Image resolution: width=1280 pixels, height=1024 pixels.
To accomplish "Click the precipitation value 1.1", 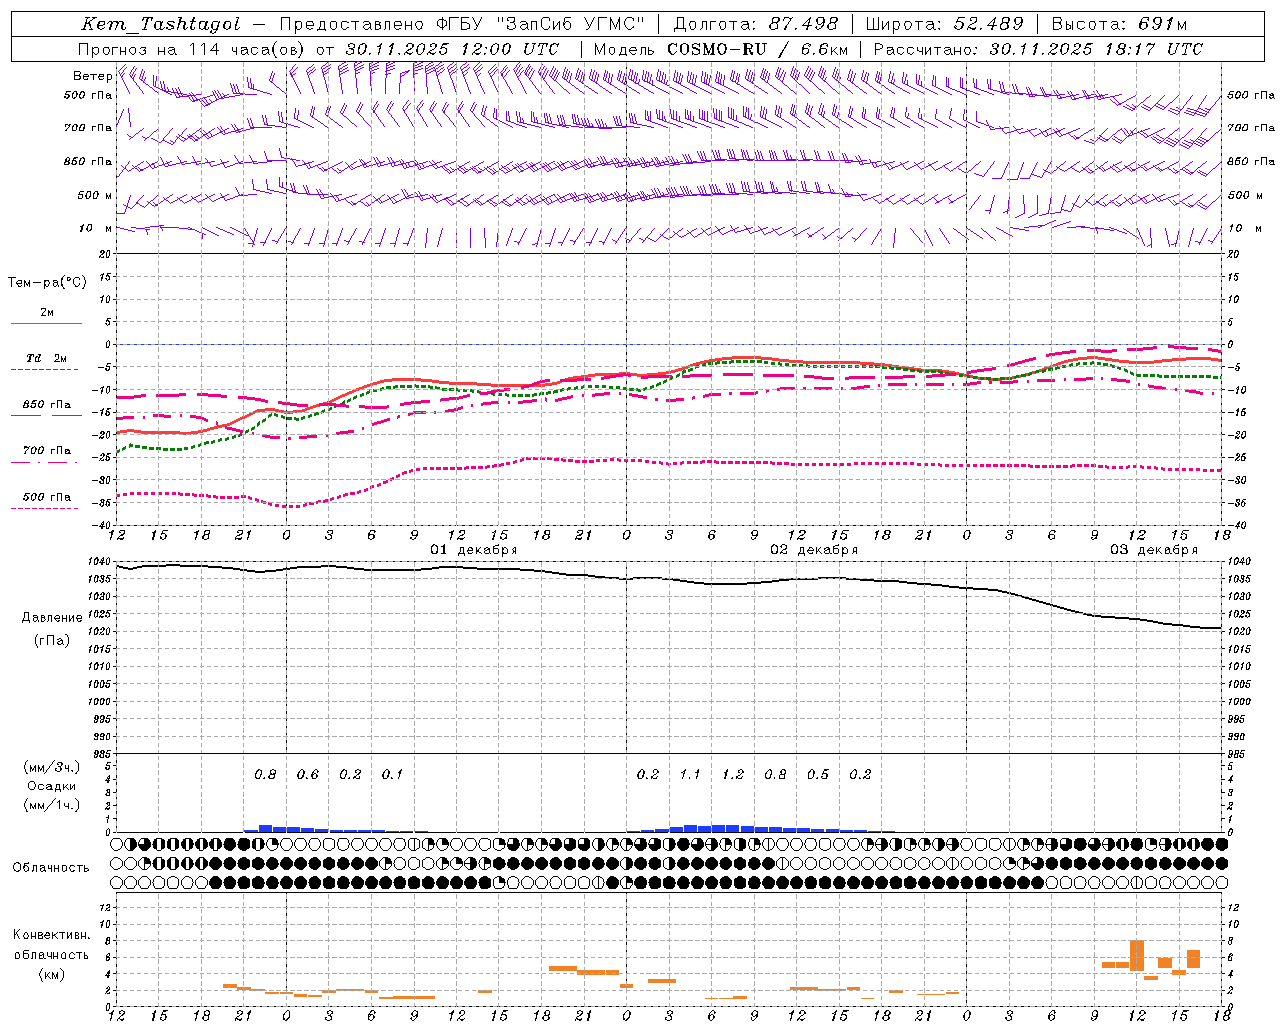I will click(x=690, y=774).
